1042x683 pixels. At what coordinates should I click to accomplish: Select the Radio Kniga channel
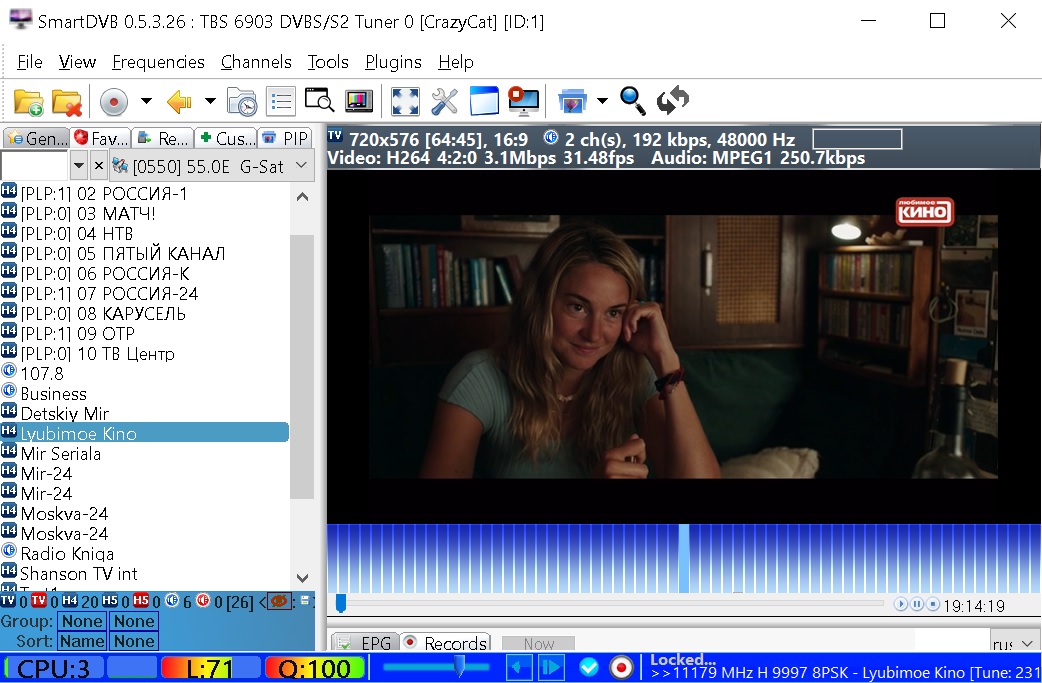pos(145,553)
